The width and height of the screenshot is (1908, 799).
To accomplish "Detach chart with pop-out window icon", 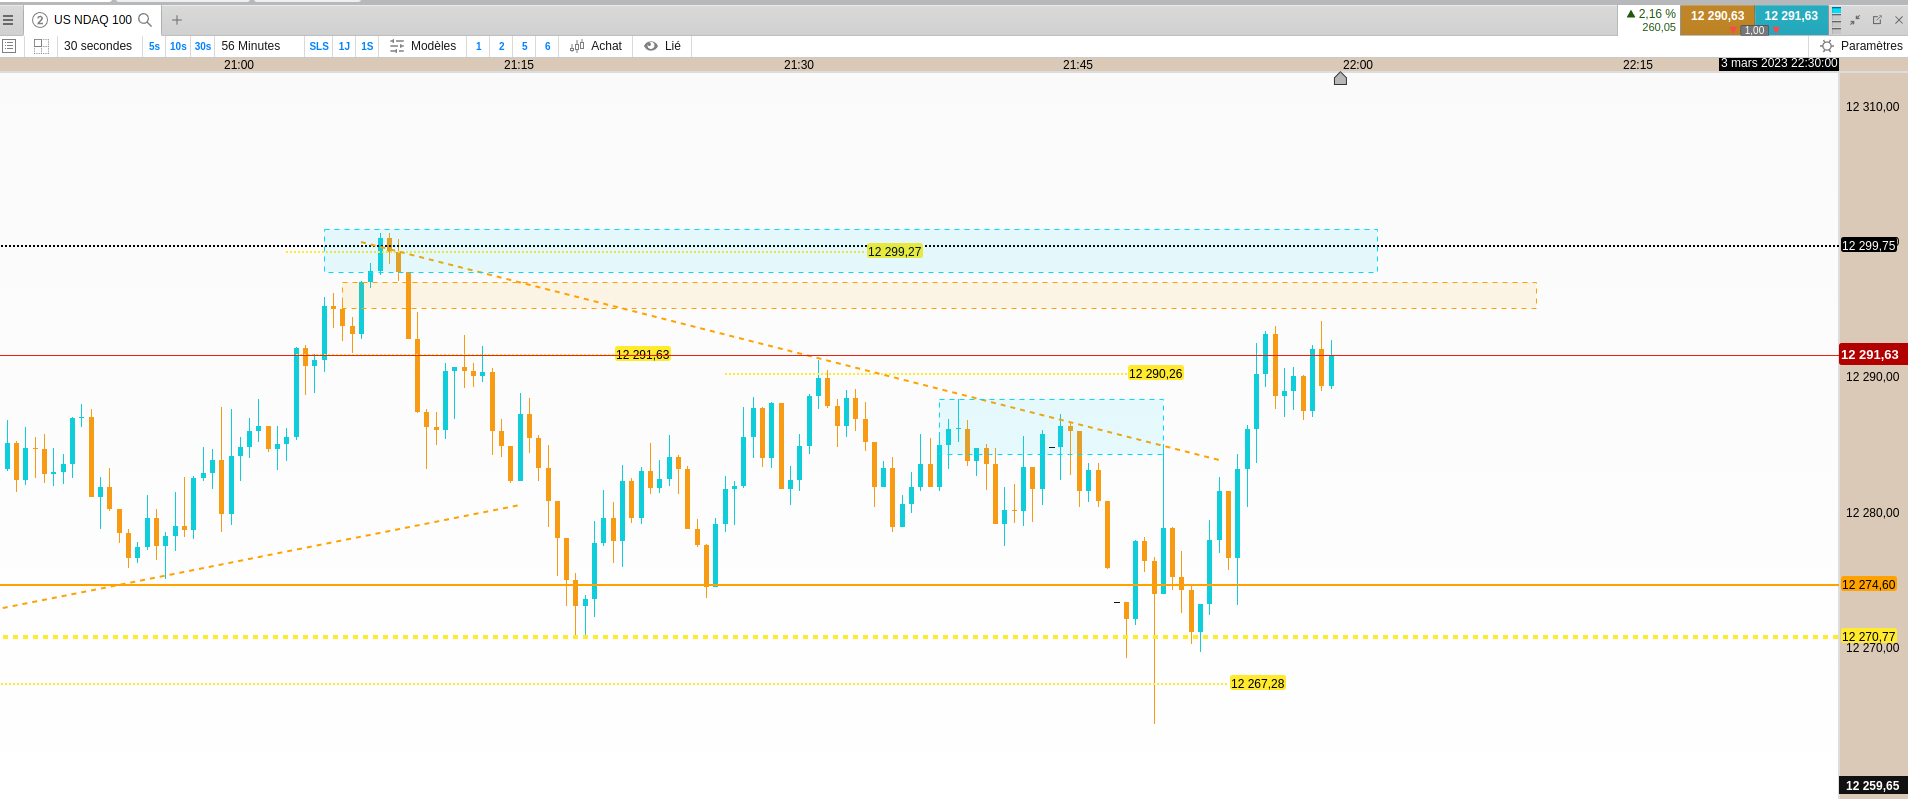I will [1877, 20].
